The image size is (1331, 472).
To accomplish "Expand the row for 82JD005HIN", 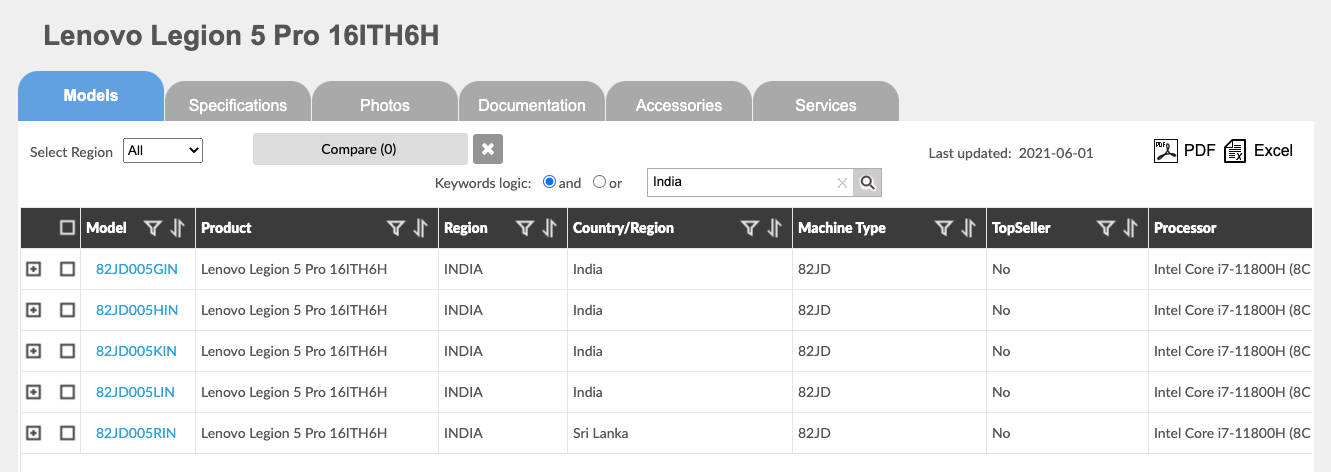I will 33,310.
